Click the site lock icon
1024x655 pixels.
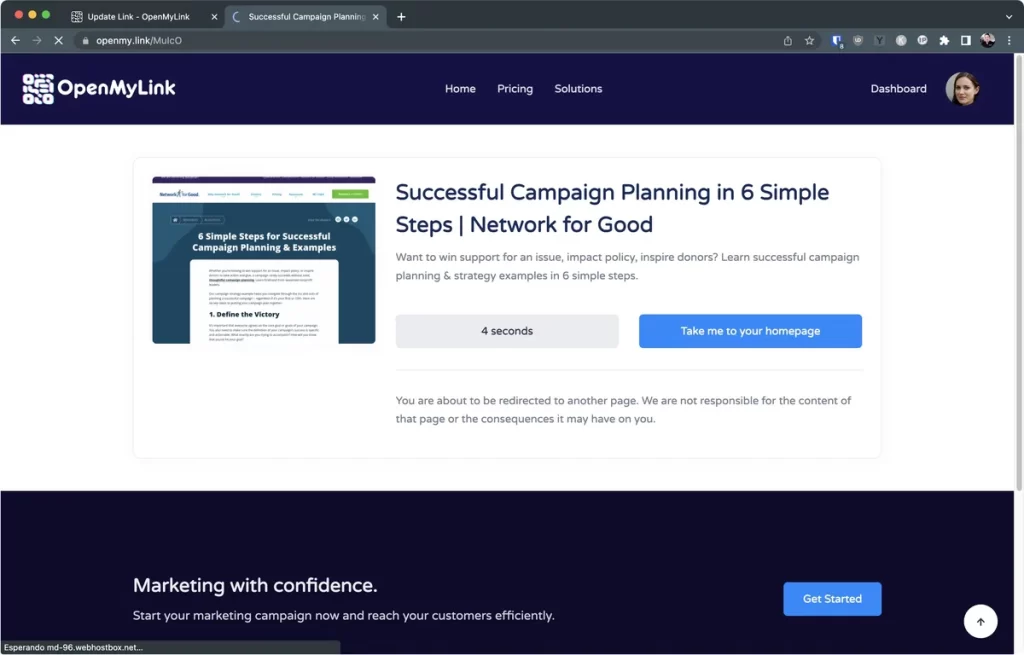tap(85, 40)
